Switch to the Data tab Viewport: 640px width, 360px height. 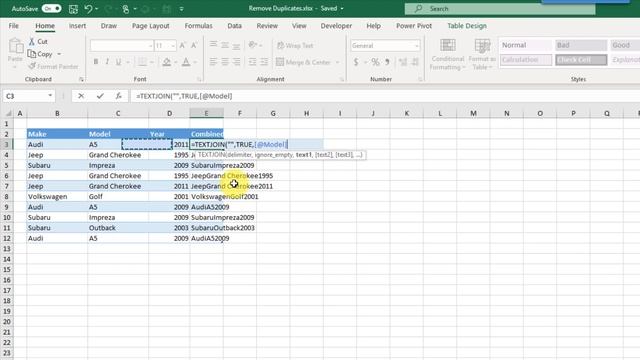(234, 26)
